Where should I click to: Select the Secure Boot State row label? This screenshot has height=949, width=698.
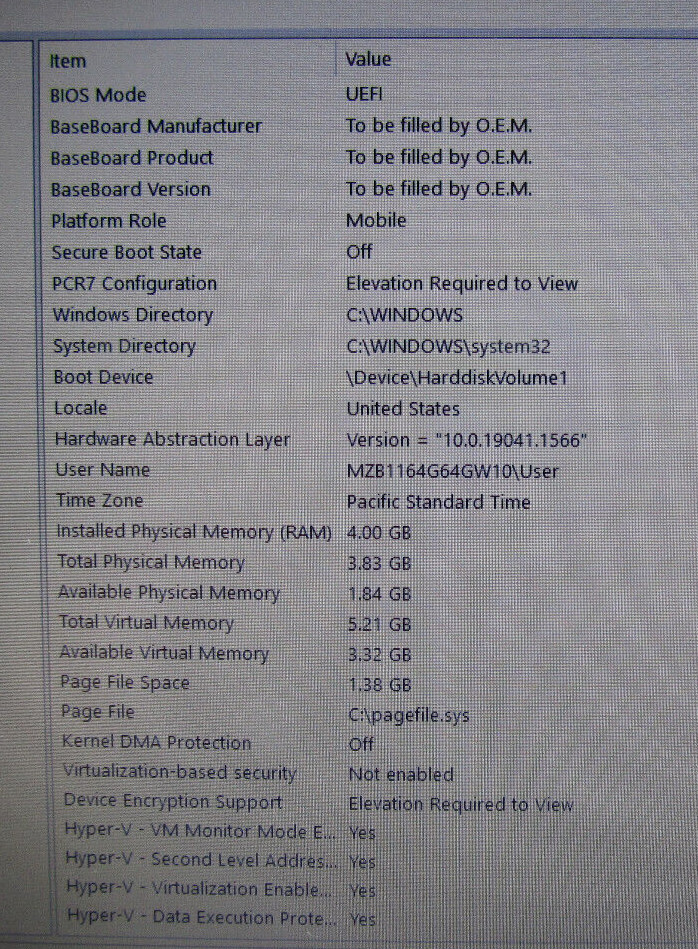[x=127, y=252]
